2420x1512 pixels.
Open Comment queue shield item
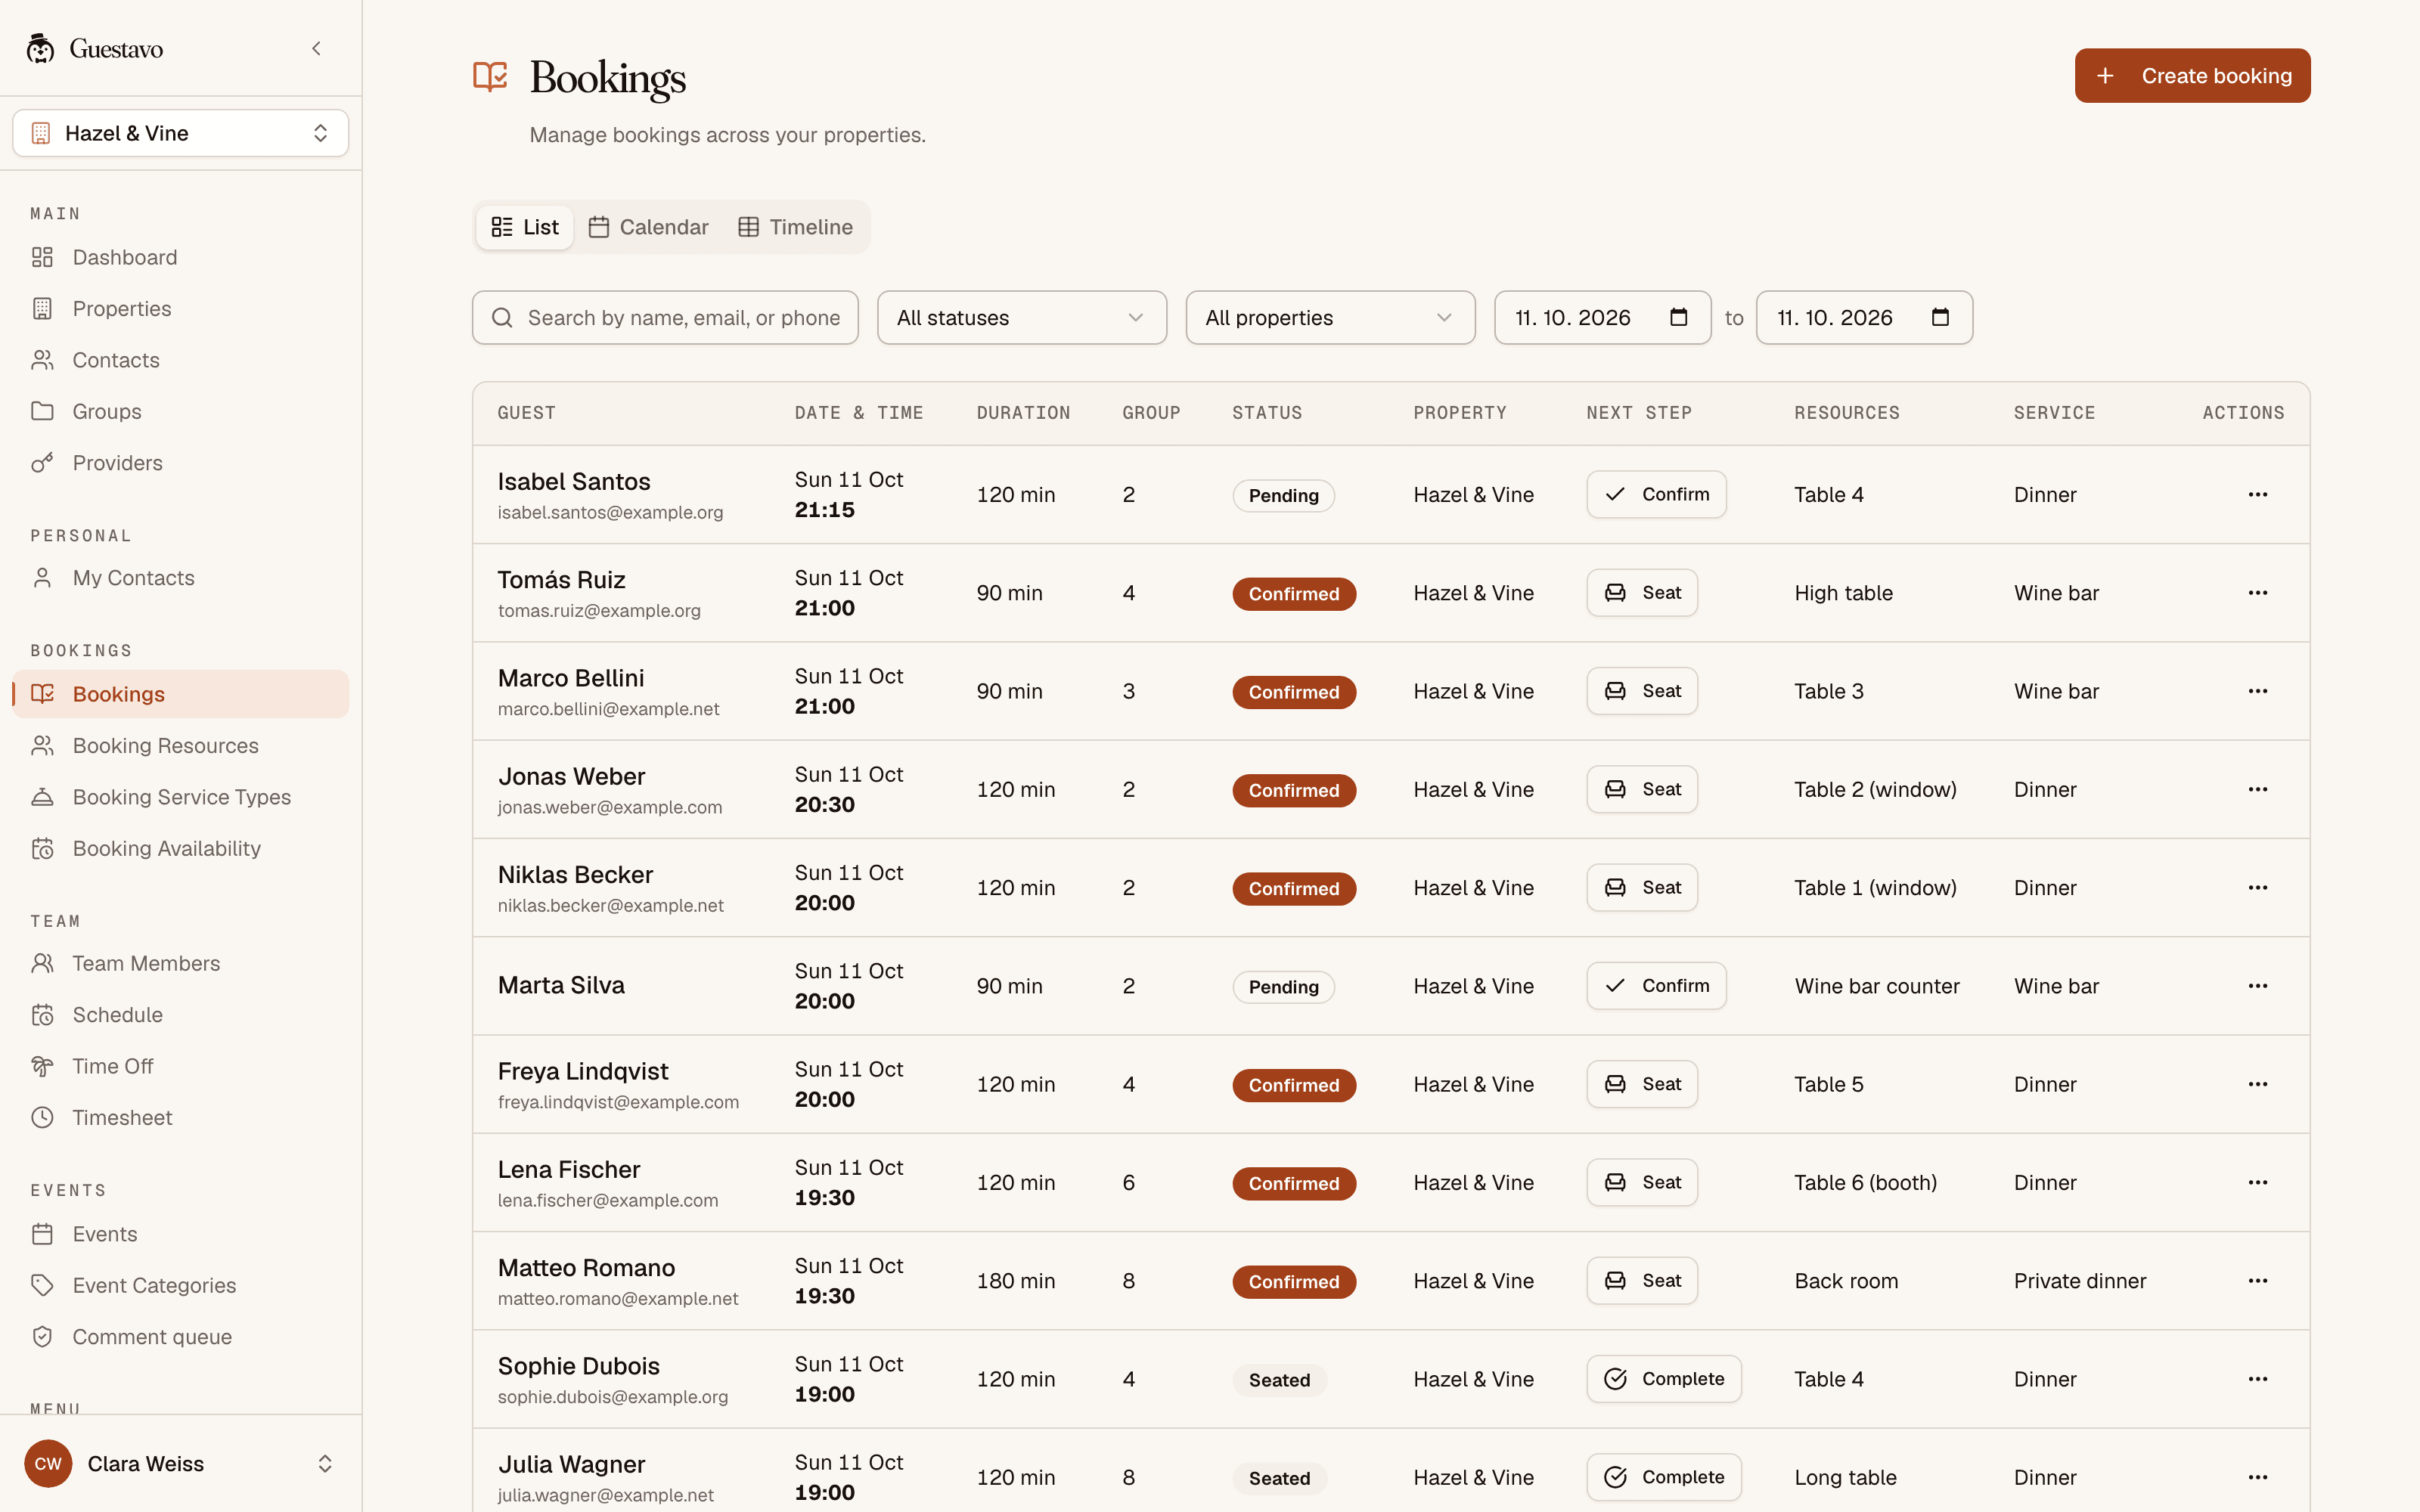pyautogui.click(x=181, y=1336)
